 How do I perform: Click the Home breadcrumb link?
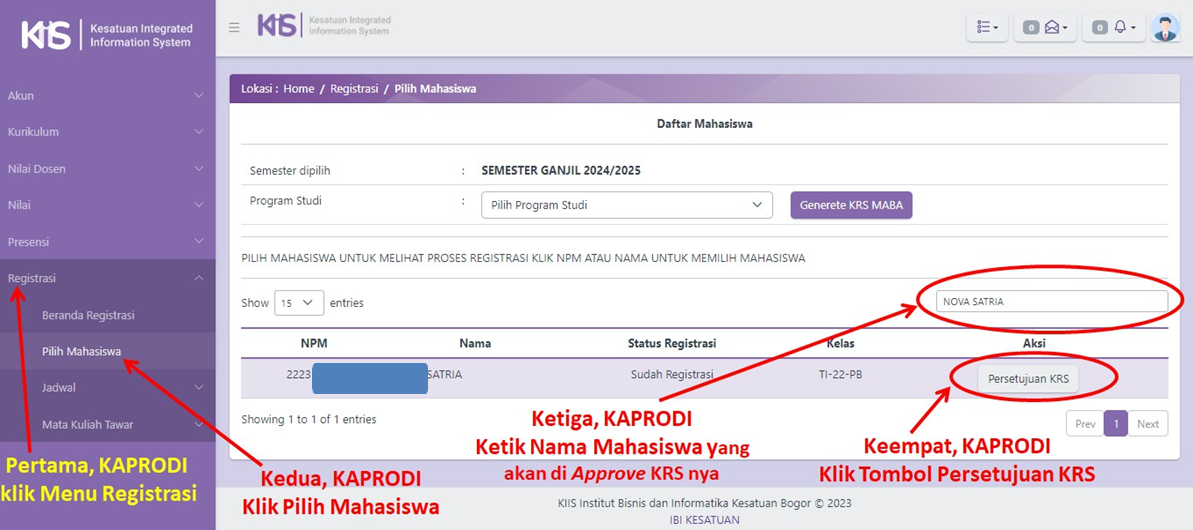coord(298,89)
